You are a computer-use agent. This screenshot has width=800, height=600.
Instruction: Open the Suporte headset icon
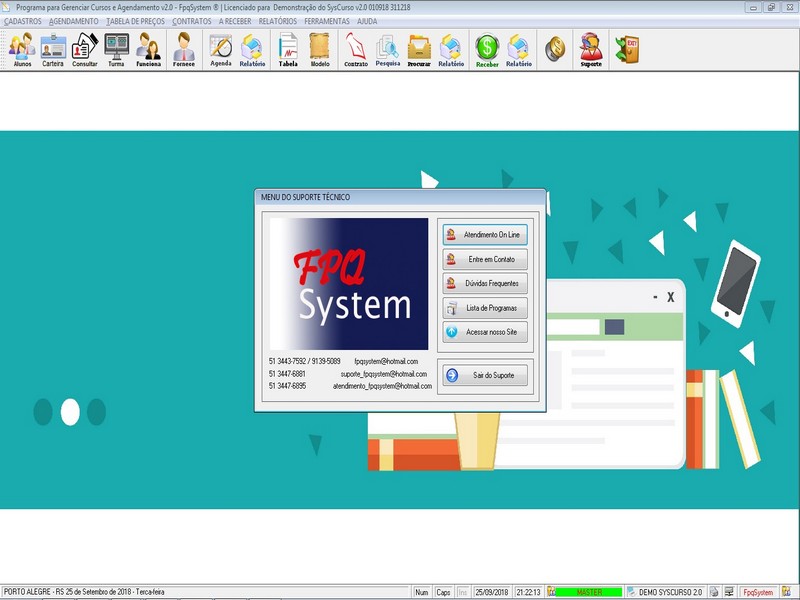591,50
